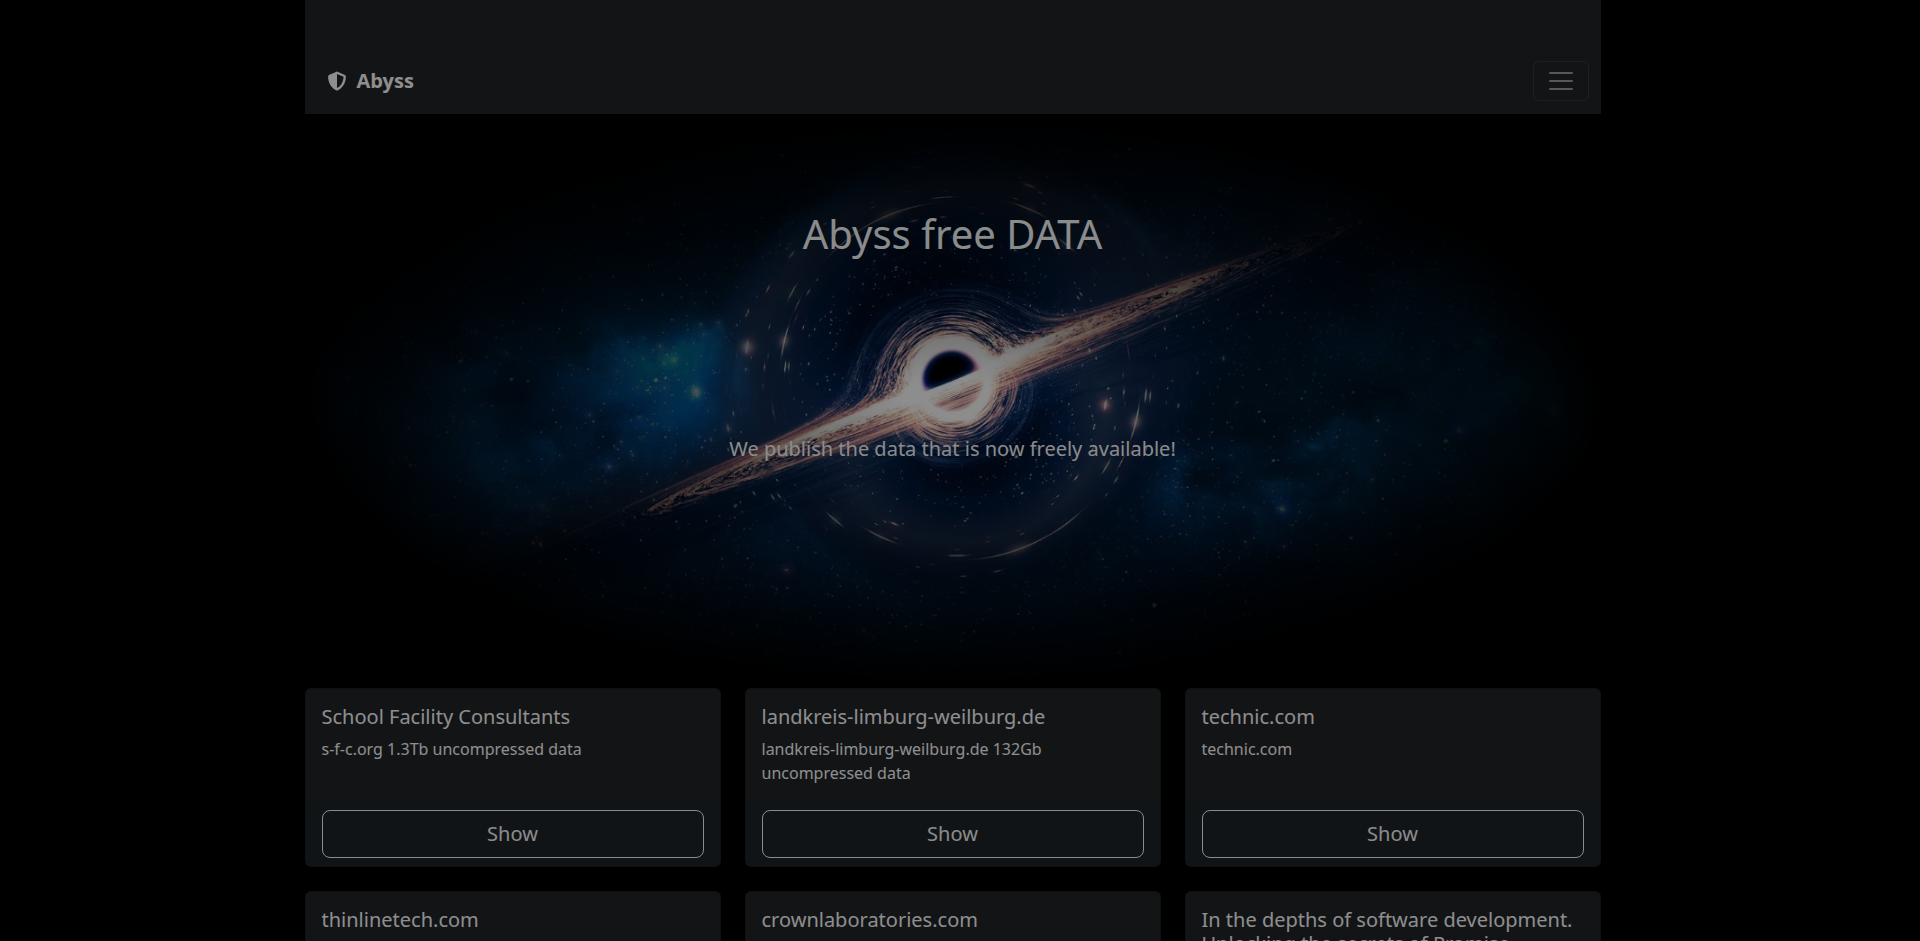Image resolution: width=1920 pixels, height=941 pixels.
Task: Open the Abyss brand home link
Action: 371,81
